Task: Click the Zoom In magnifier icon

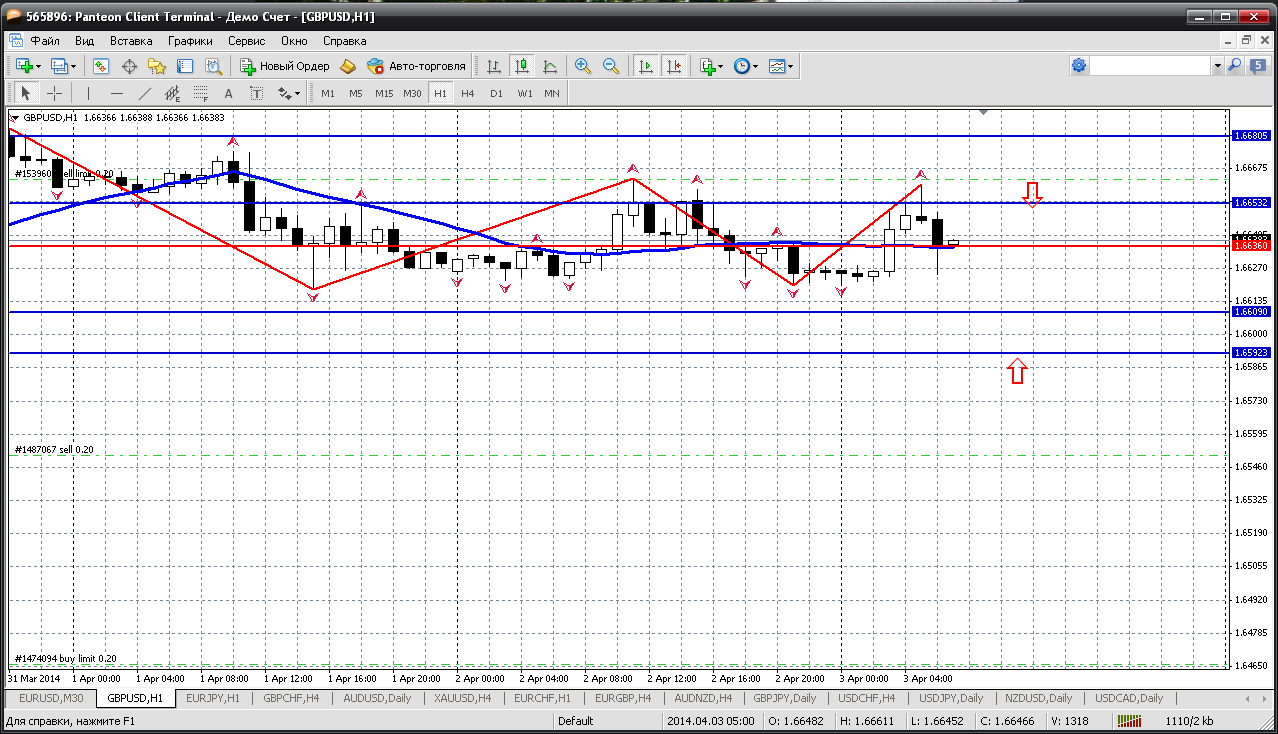Action: [582, 66]
